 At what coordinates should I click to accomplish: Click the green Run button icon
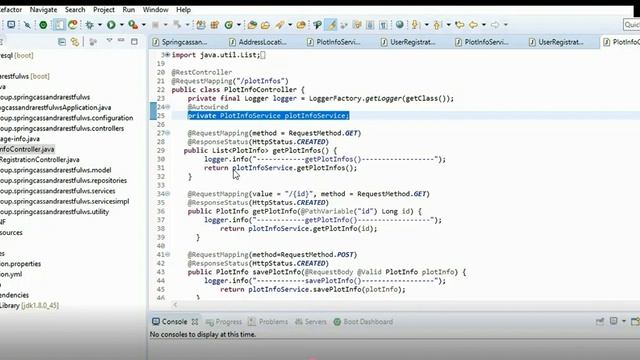click(x=111, y=25)
